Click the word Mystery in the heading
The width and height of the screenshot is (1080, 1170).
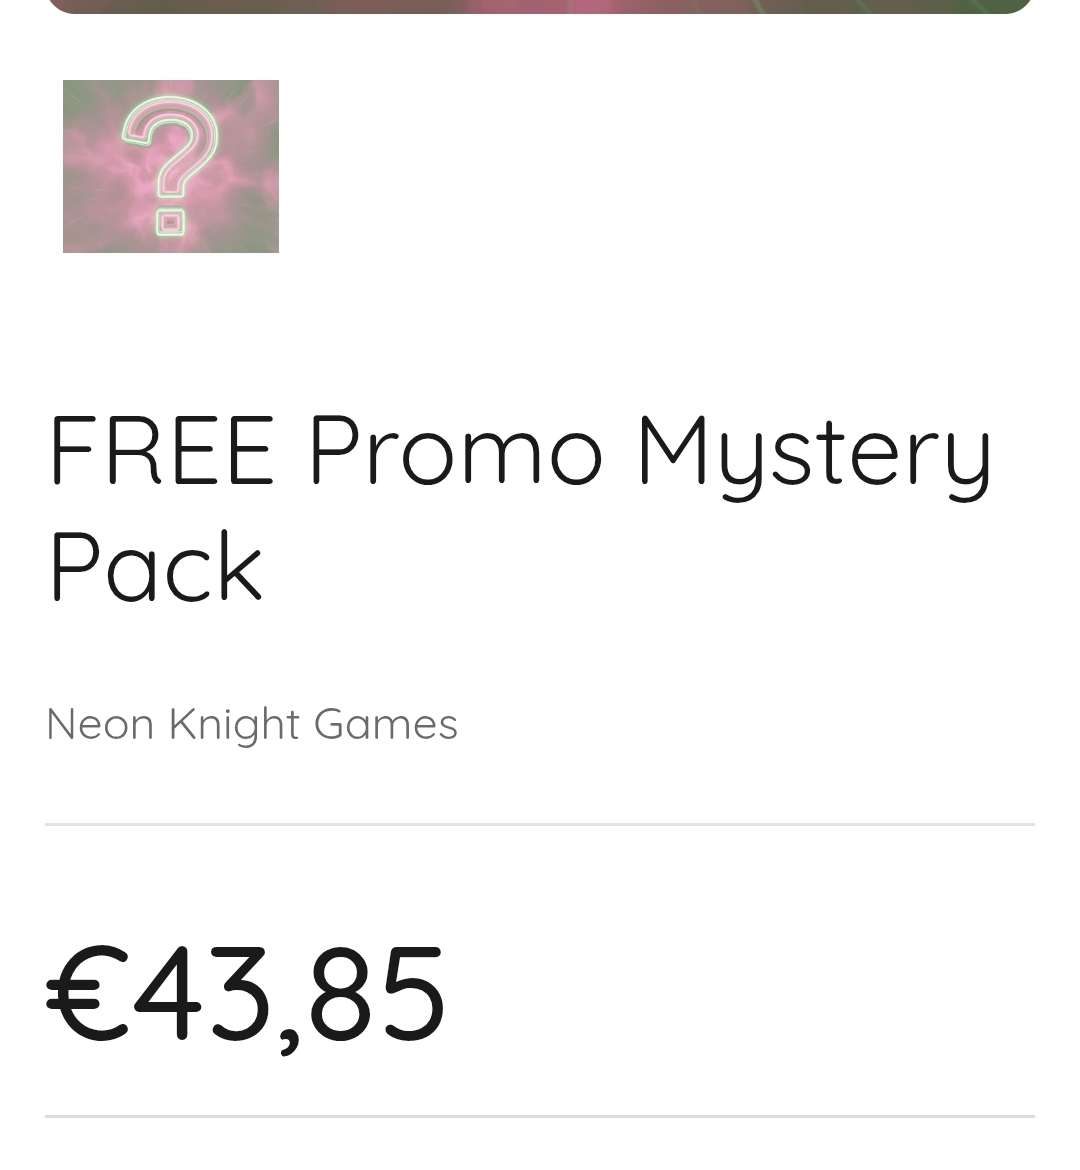click(x=816, y=457)
